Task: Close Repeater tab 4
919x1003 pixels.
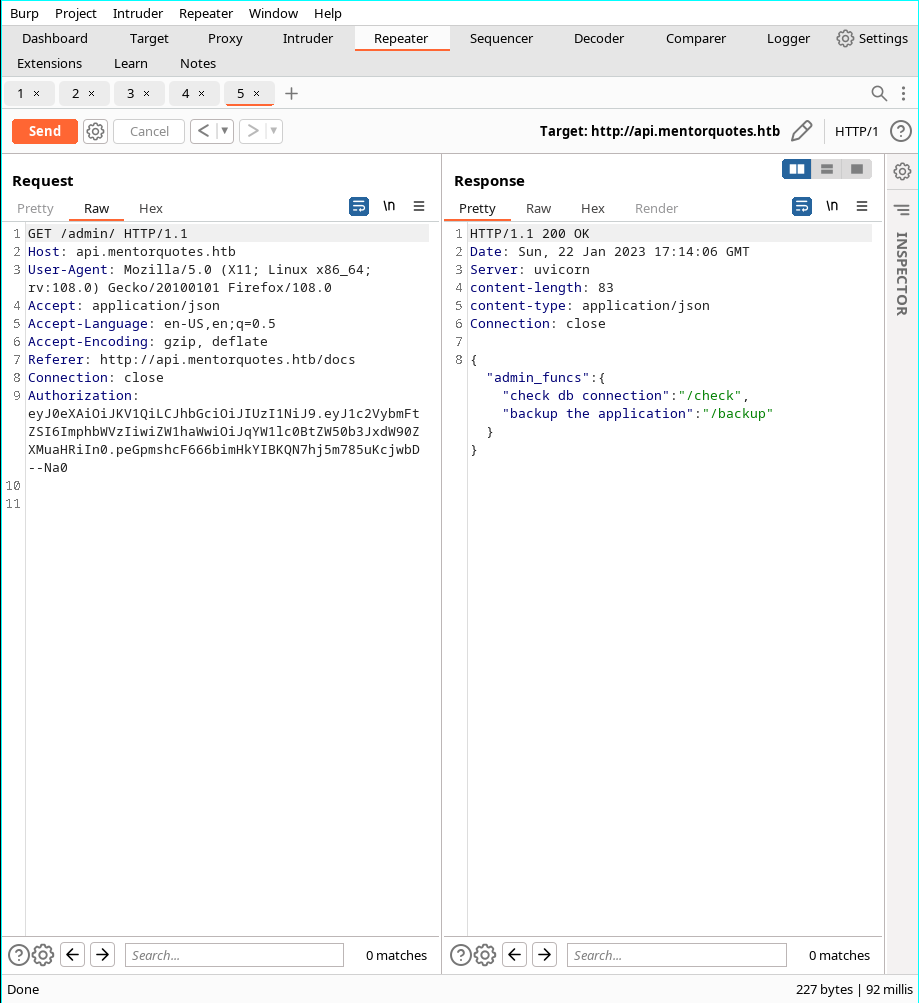Action: tap(201, 93)
